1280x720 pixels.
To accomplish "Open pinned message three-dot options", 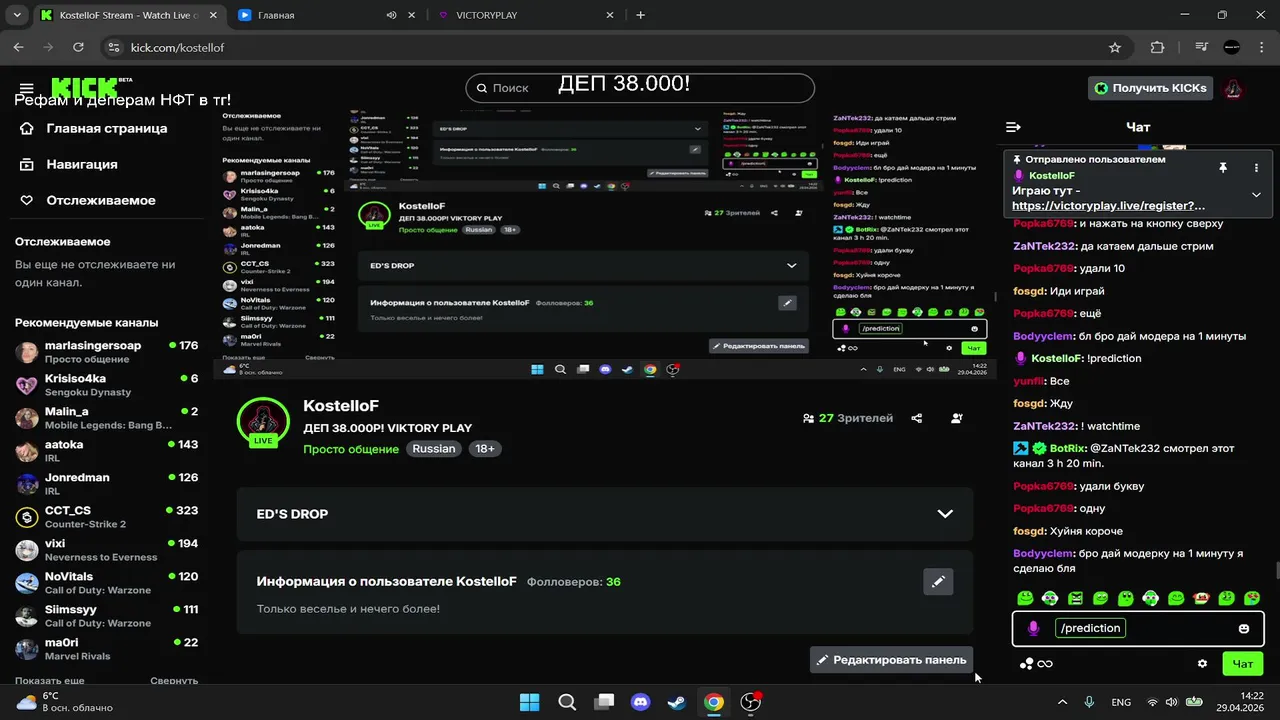I will point(1256,167).
